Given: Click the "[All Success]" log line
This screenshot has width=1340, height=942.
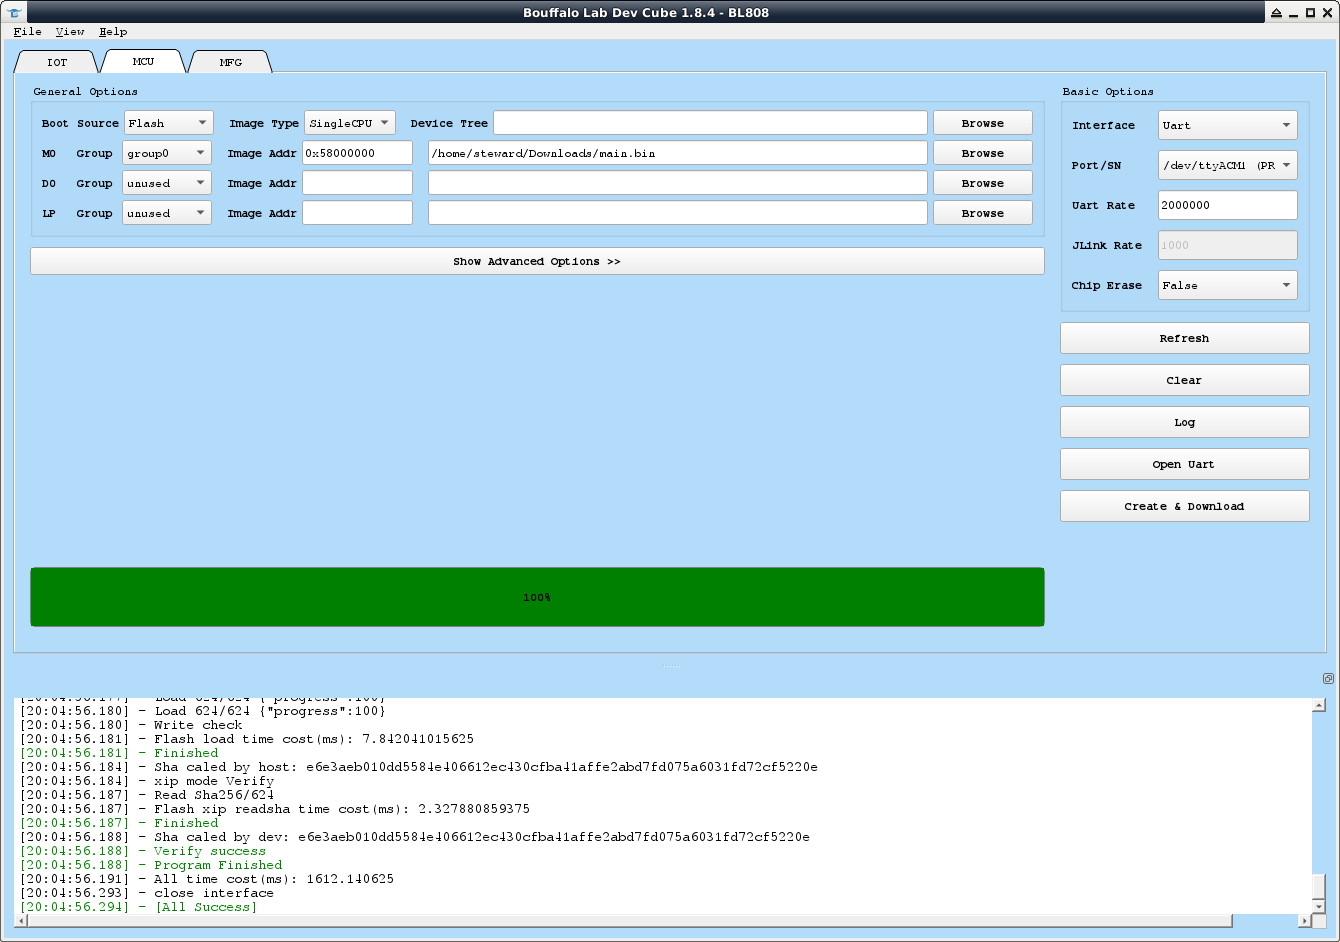Looking at the screenshot, I should 139,907.
